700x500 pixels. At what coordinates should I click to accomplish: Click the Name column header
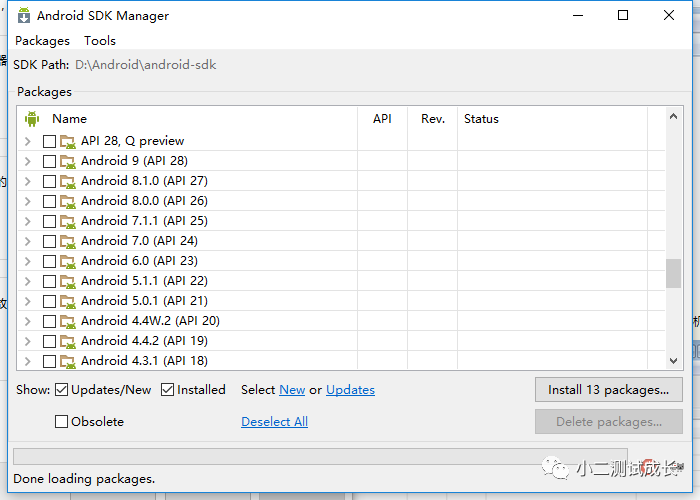188,119
